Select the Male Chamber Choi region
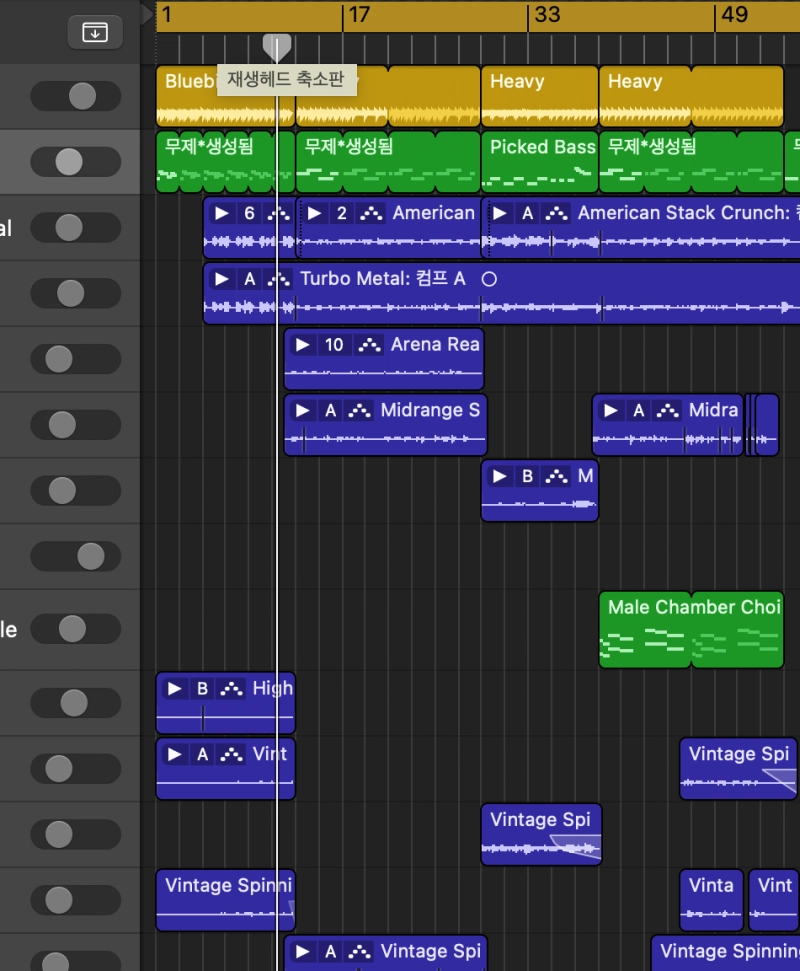The width and height of the screenshot is (800, 971). pyautogui.click(x=690, y=630)
